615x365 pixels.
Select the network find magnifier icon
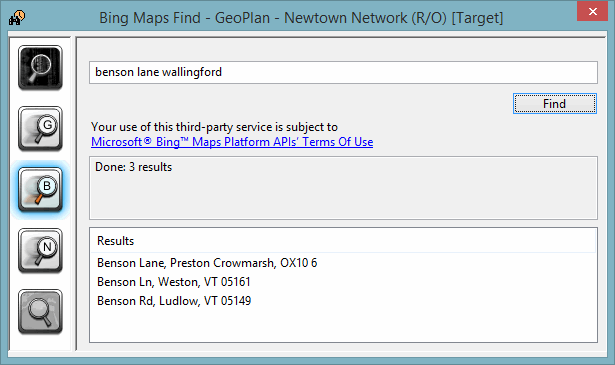click(40, 67)
